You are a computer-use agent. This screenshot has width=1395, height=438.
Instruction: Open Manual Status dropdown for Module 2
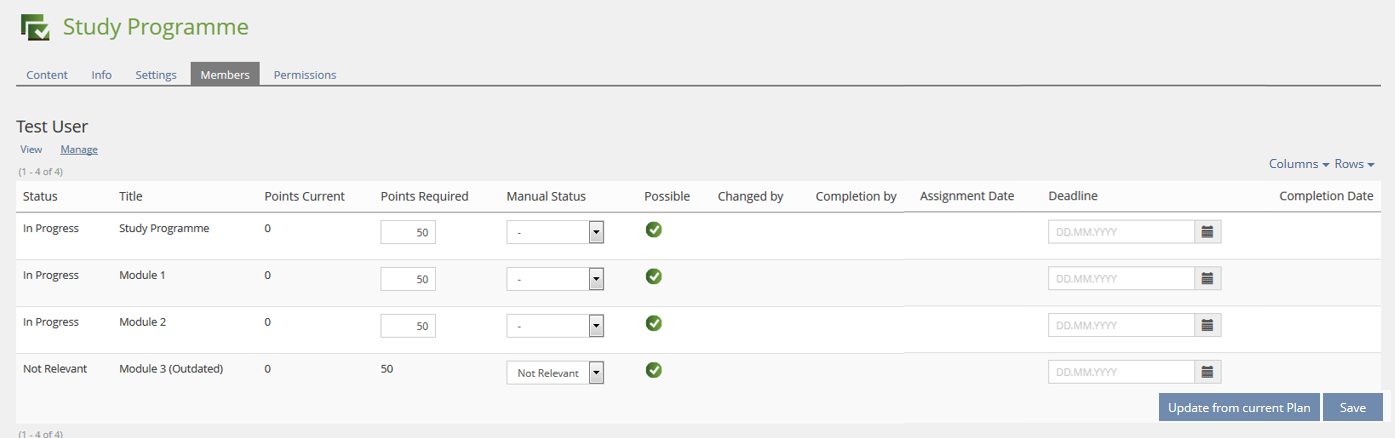[x=555, y=326]
